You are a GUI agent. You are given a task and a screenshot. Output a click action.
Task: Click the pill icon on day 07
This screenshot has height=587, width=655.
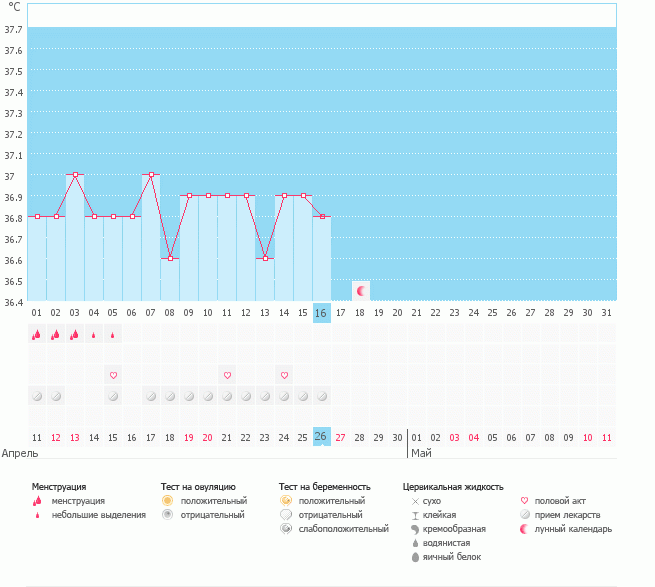151,396
